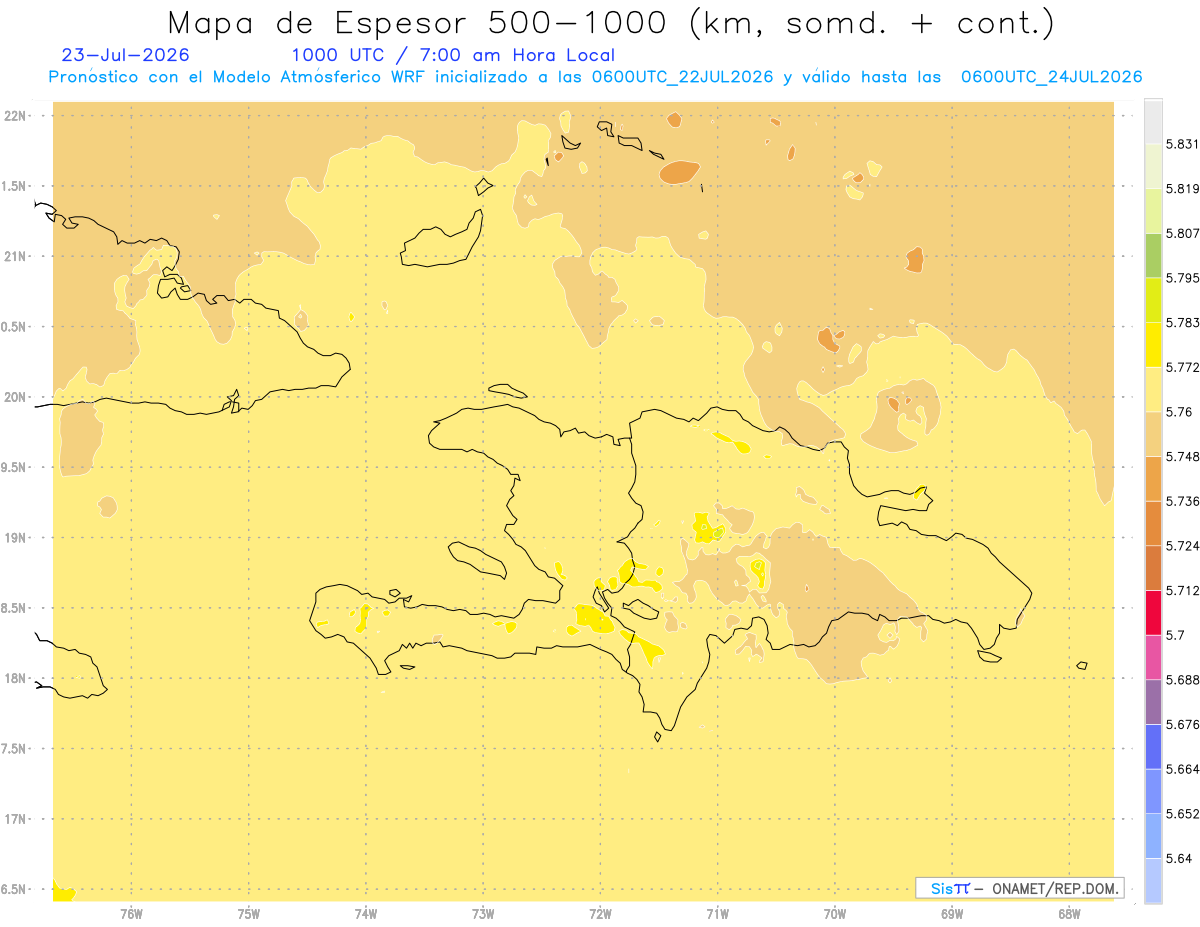This screenshot has width=1200, height=927.
Task: Click the 72W longitude label
Action: [x=600, y=914]
